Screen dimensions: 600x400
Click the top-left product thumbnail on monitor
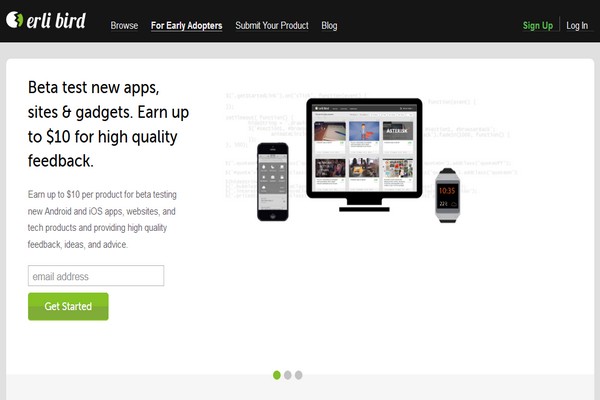pos(330,131)
